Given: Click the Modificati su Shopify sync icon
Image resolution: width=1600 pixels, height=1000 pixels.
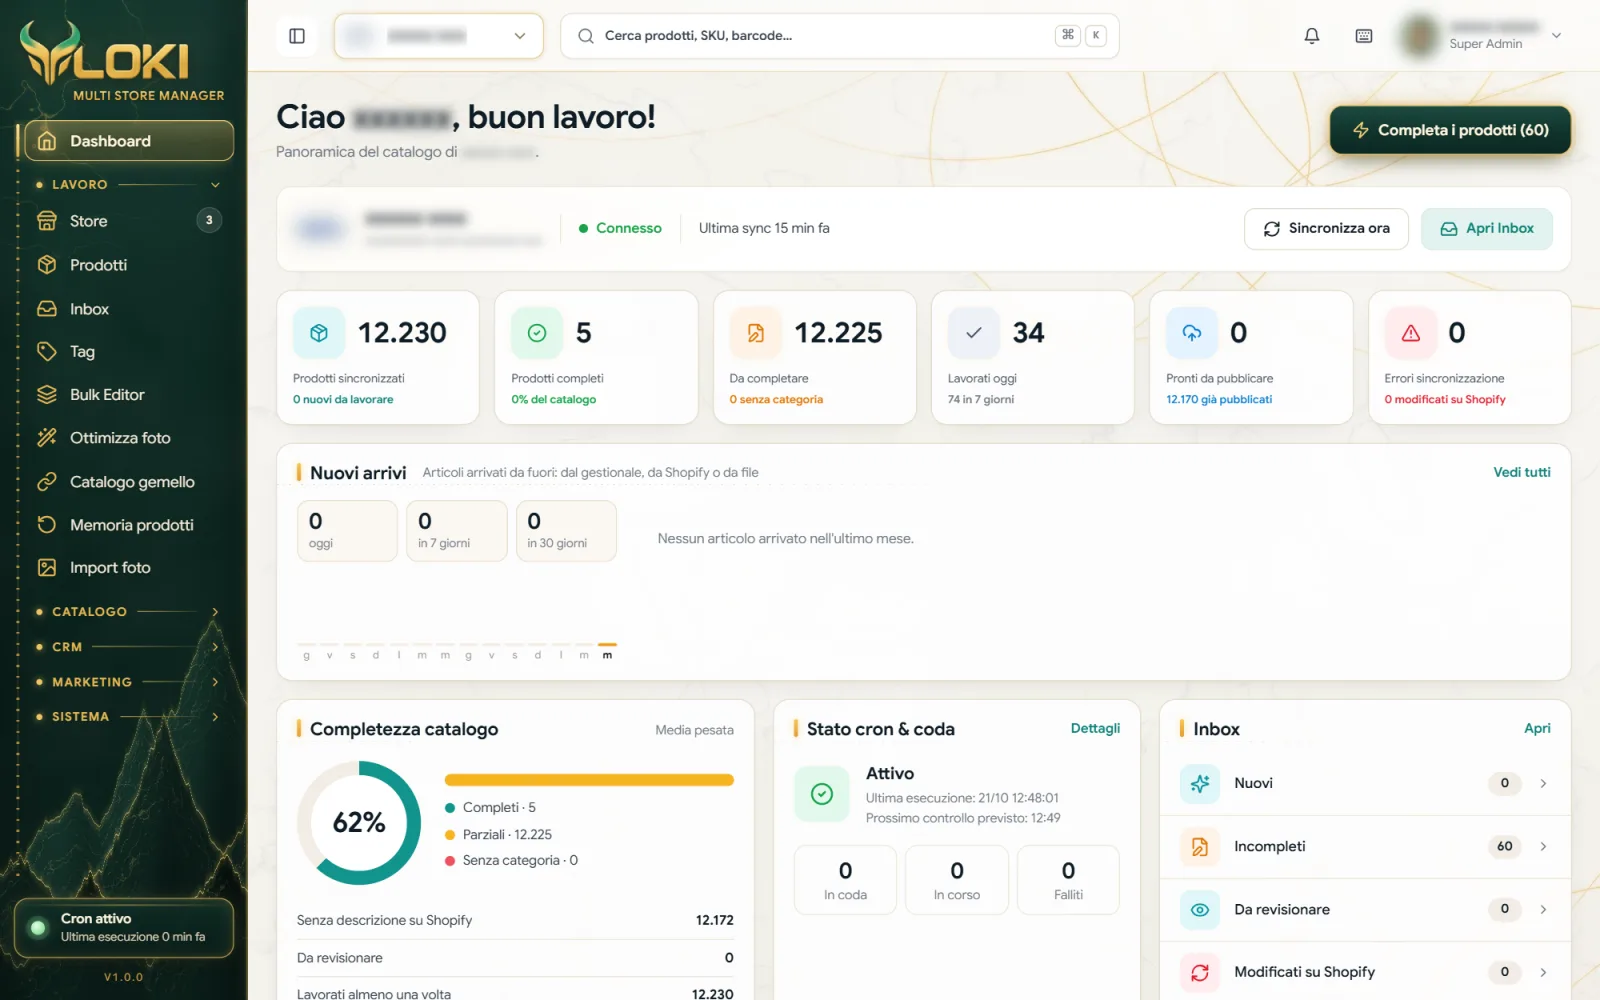Looking at the screenshot, I should point(1200,972).
